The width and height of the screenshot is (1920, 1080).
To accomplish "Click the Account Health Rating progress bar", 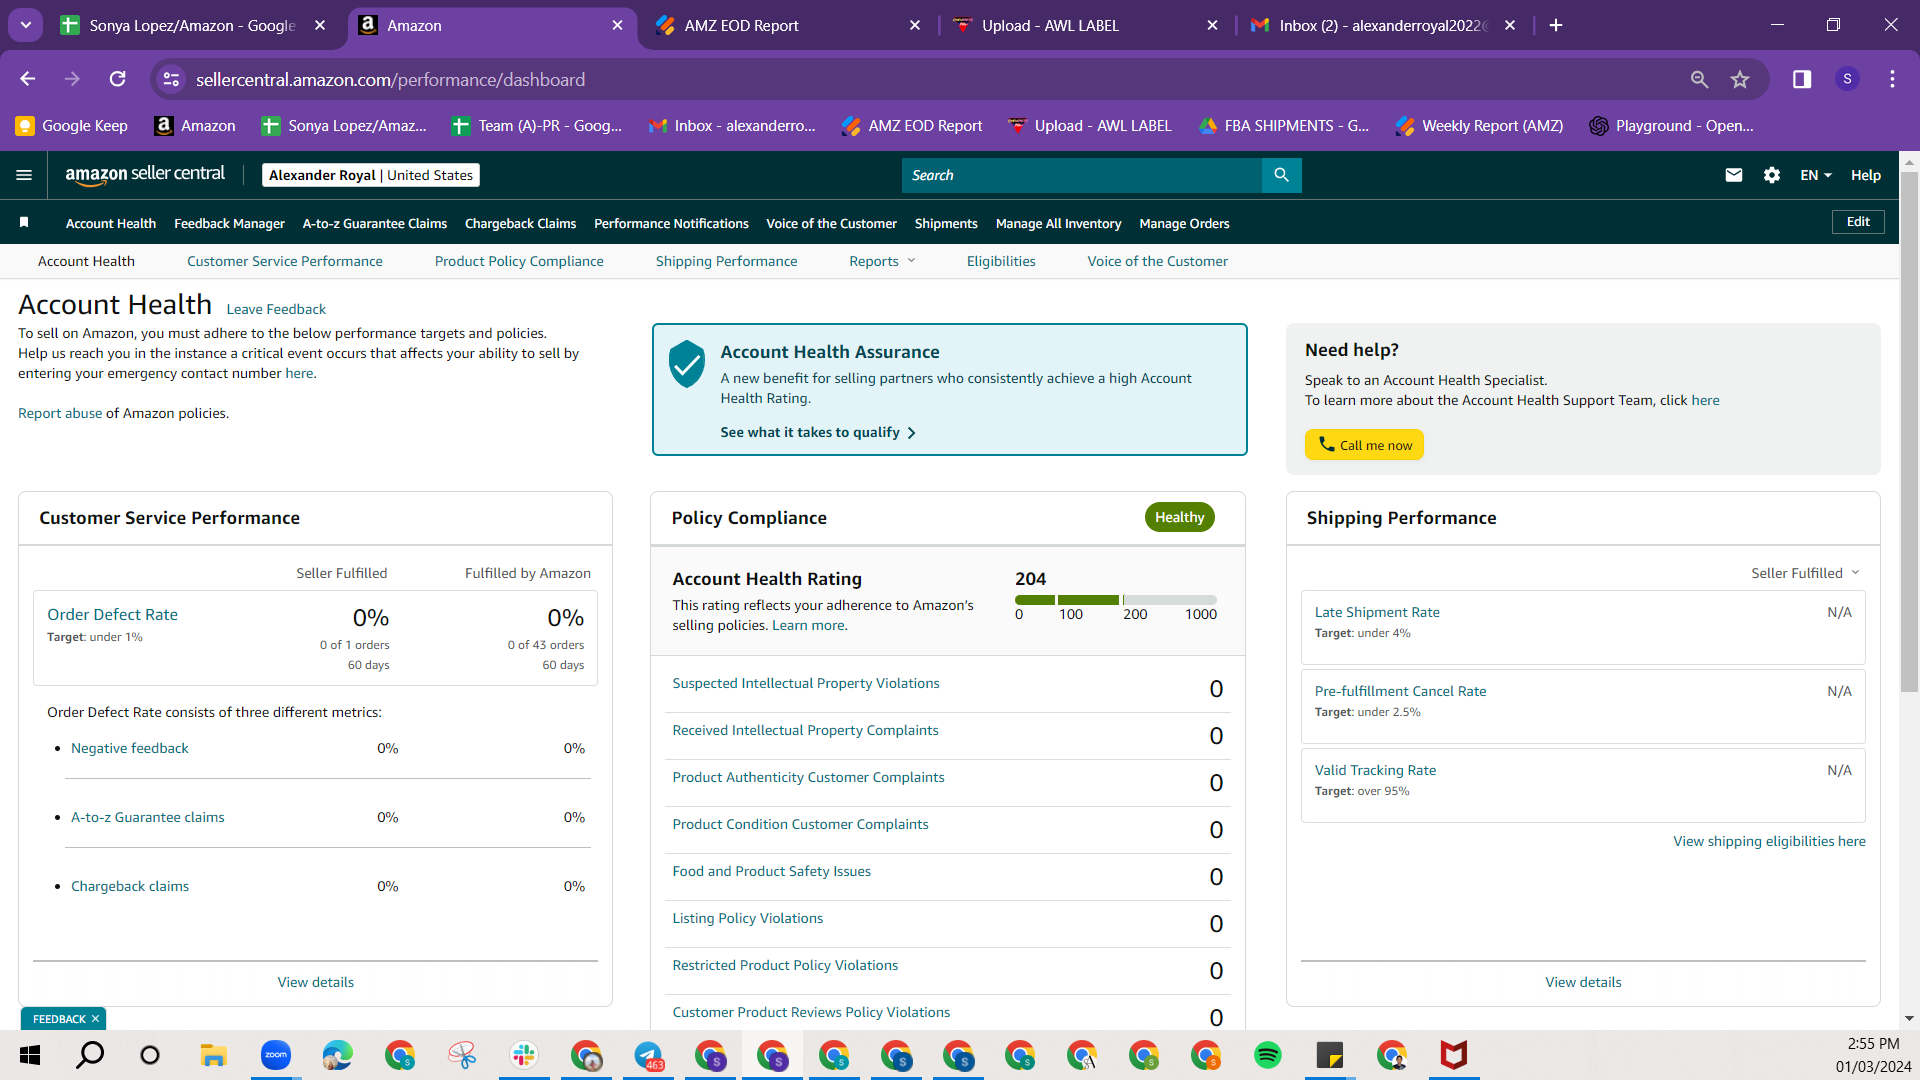I will tap(1116, 600).
